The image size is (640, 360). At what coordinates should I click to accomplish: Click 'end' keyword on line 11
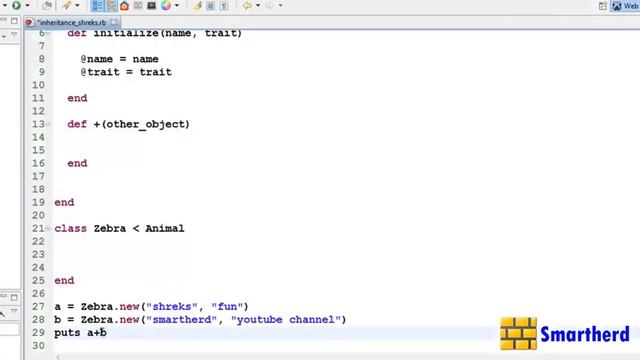[x=77, y=98]
